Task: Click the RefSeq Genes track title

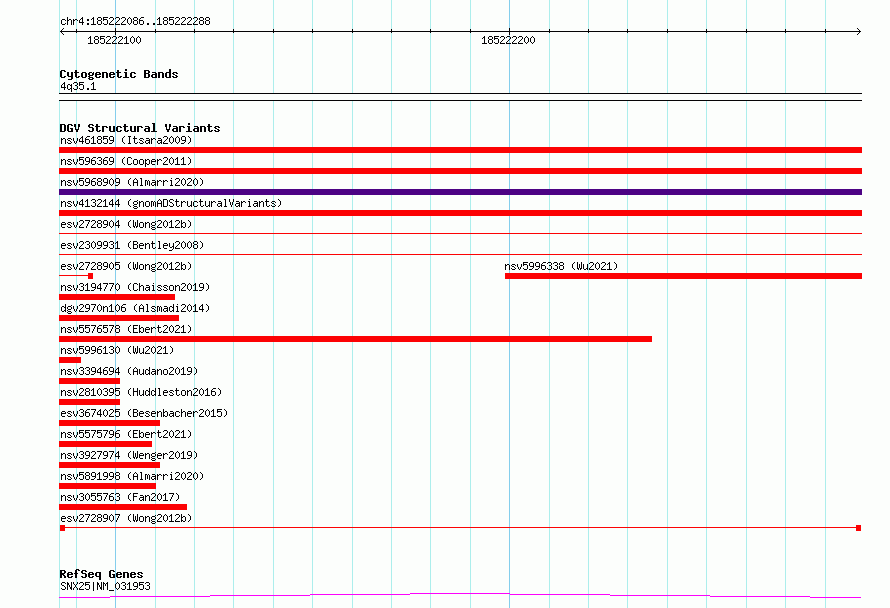Action: 101,575
